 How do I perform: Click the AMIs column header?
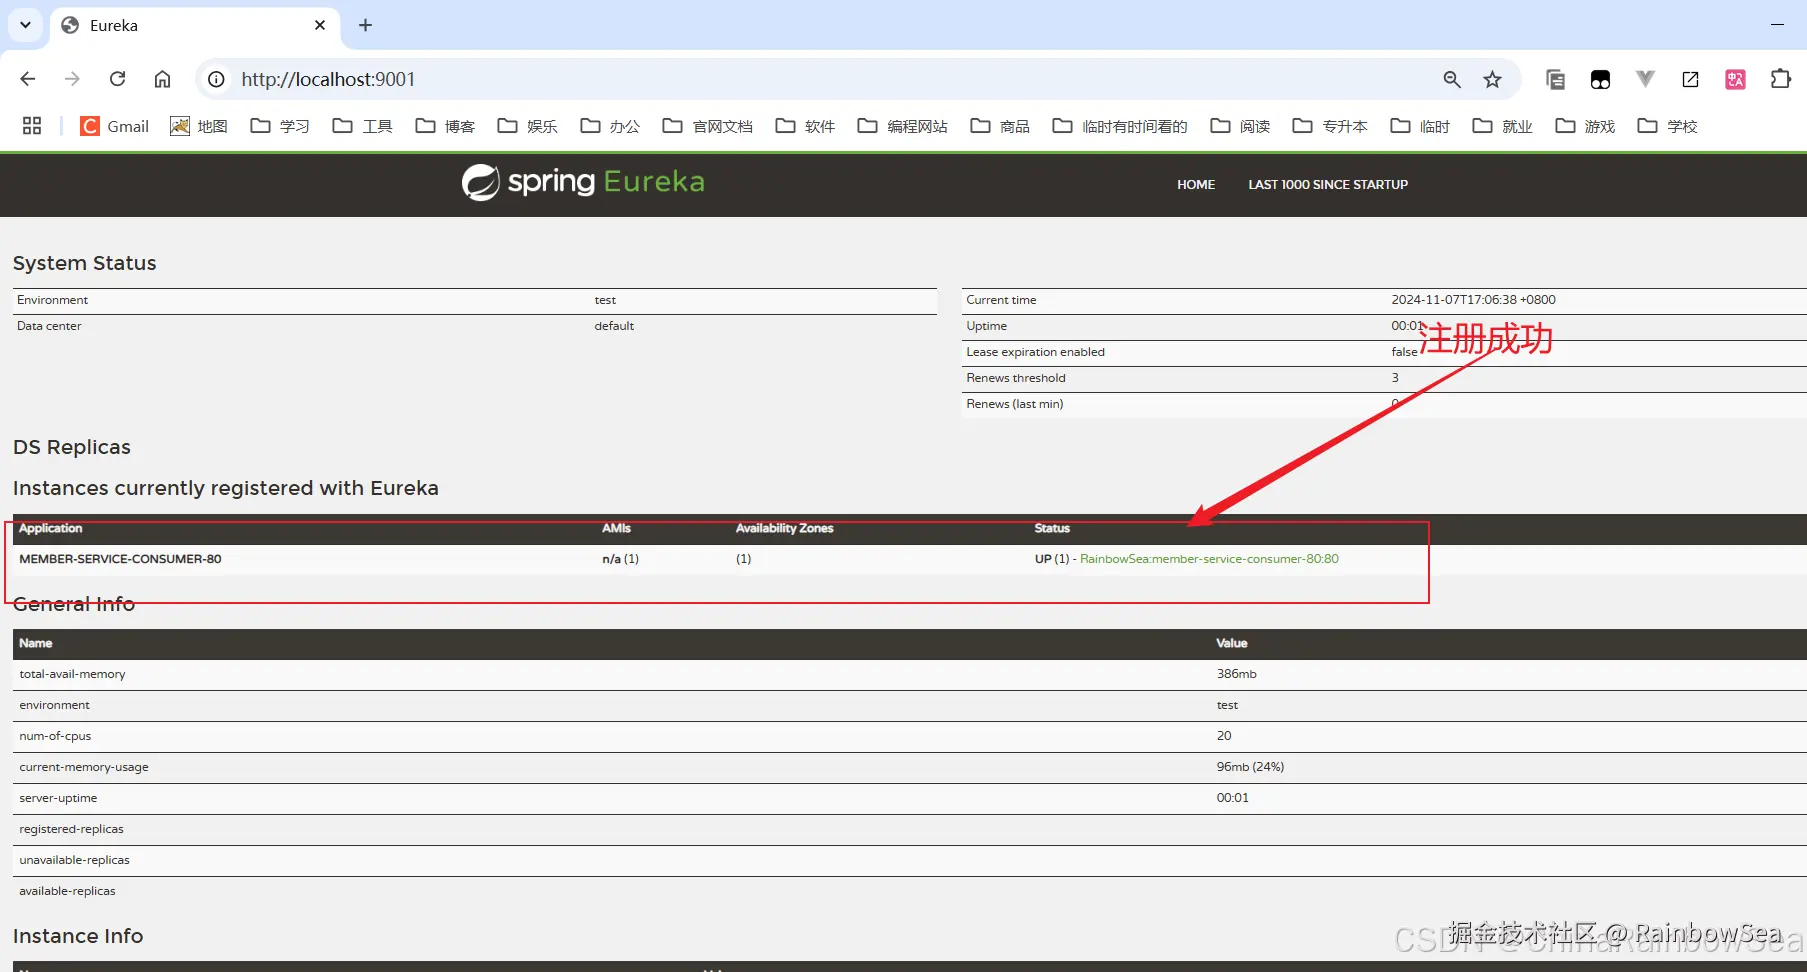(616, 528)
